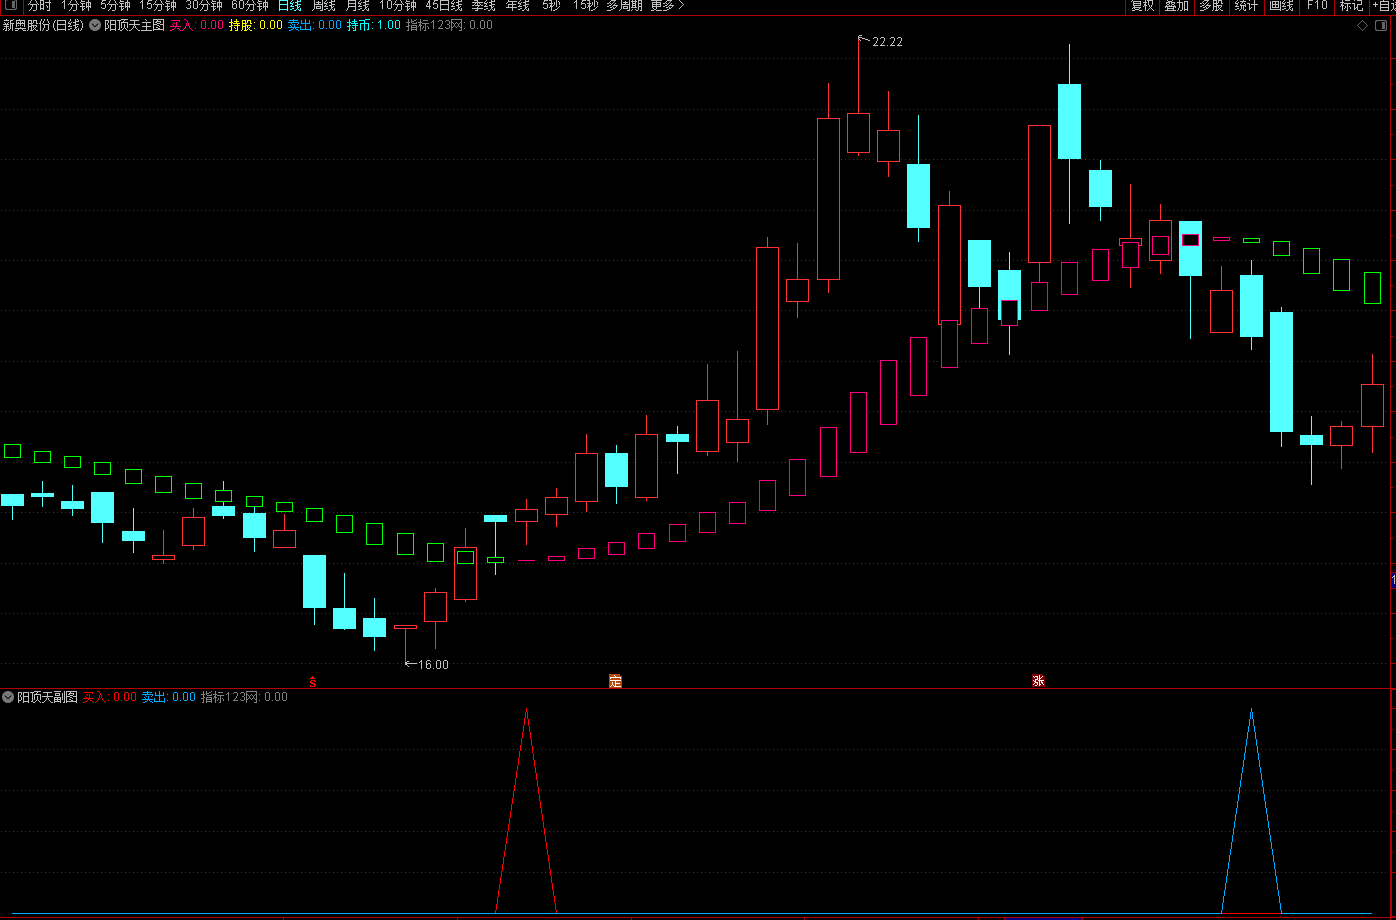Click the main chart 买入: 0.00 value
The height and width of the screenshot is (920, 1396).
pyautogui.click(x=196, y=26)
